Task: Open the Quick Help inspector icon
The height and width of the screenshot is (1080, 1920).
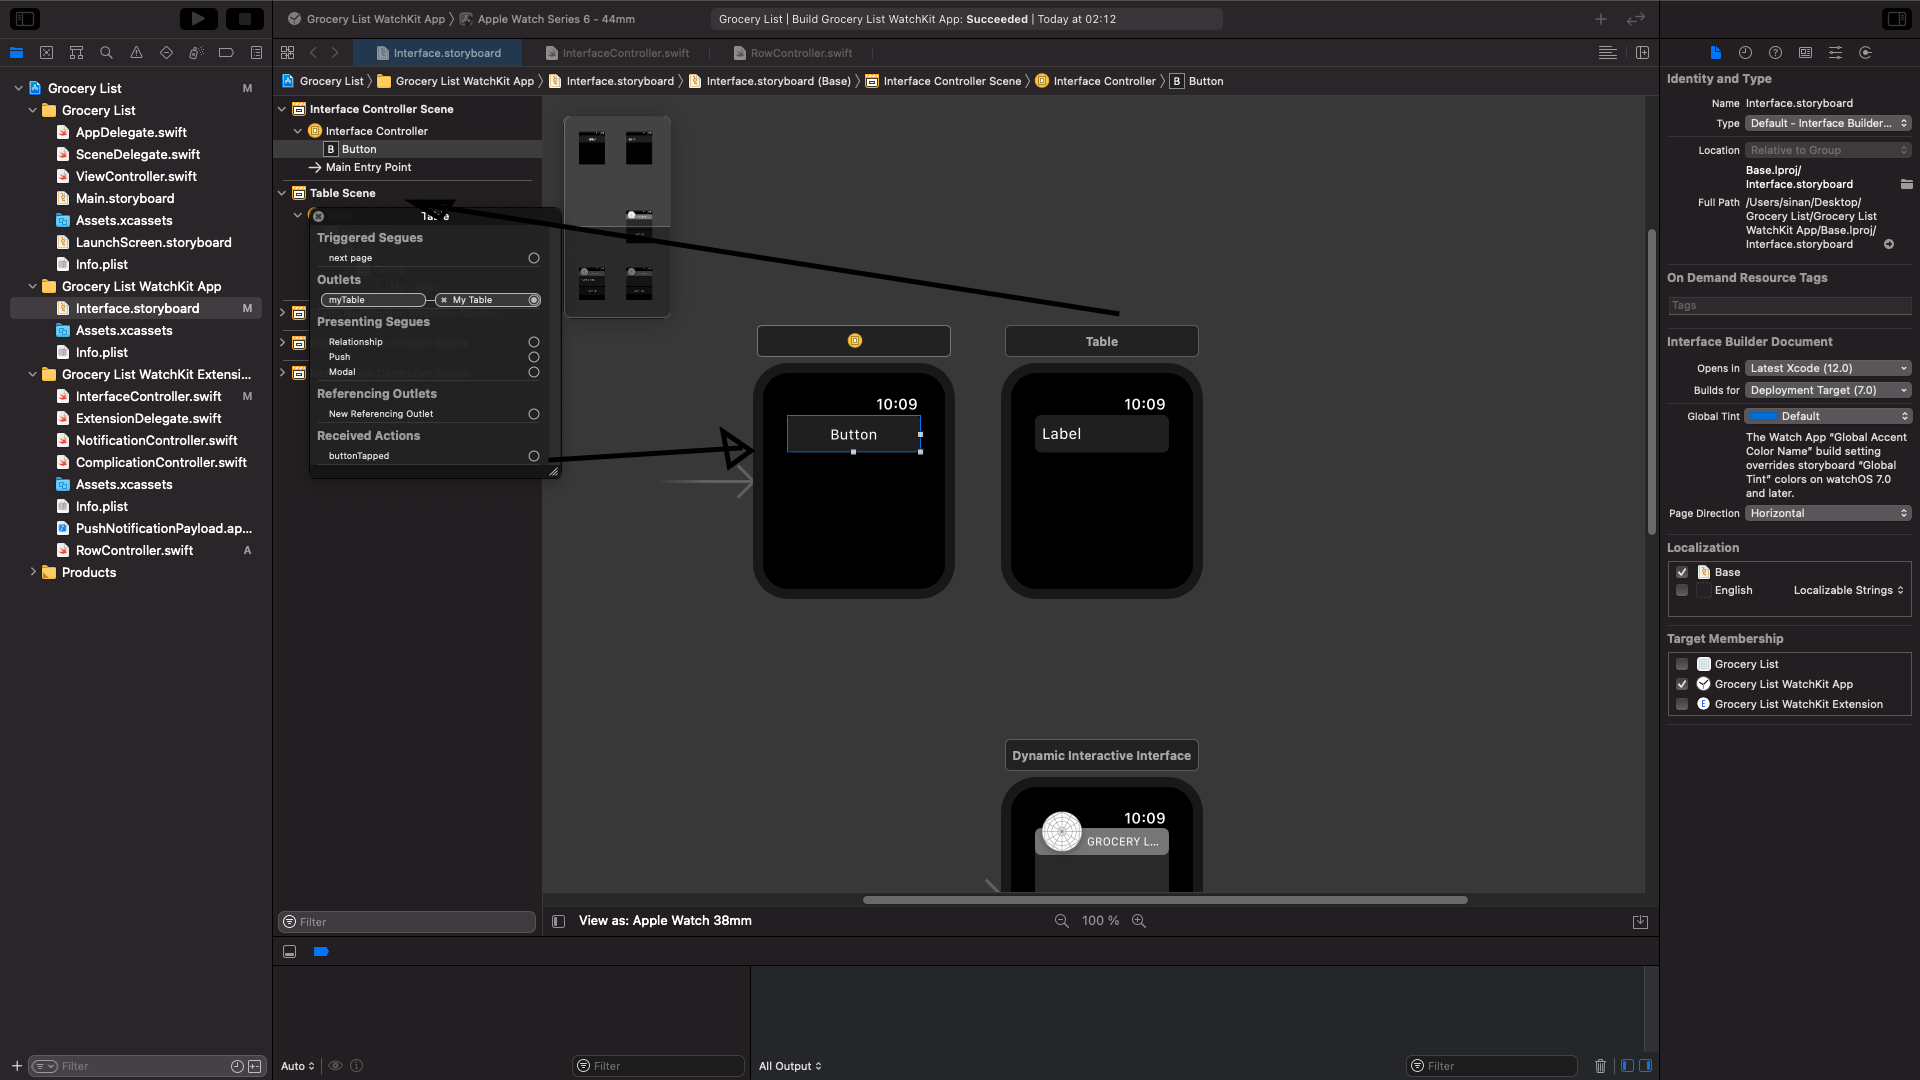Action: coord(1775,53)
